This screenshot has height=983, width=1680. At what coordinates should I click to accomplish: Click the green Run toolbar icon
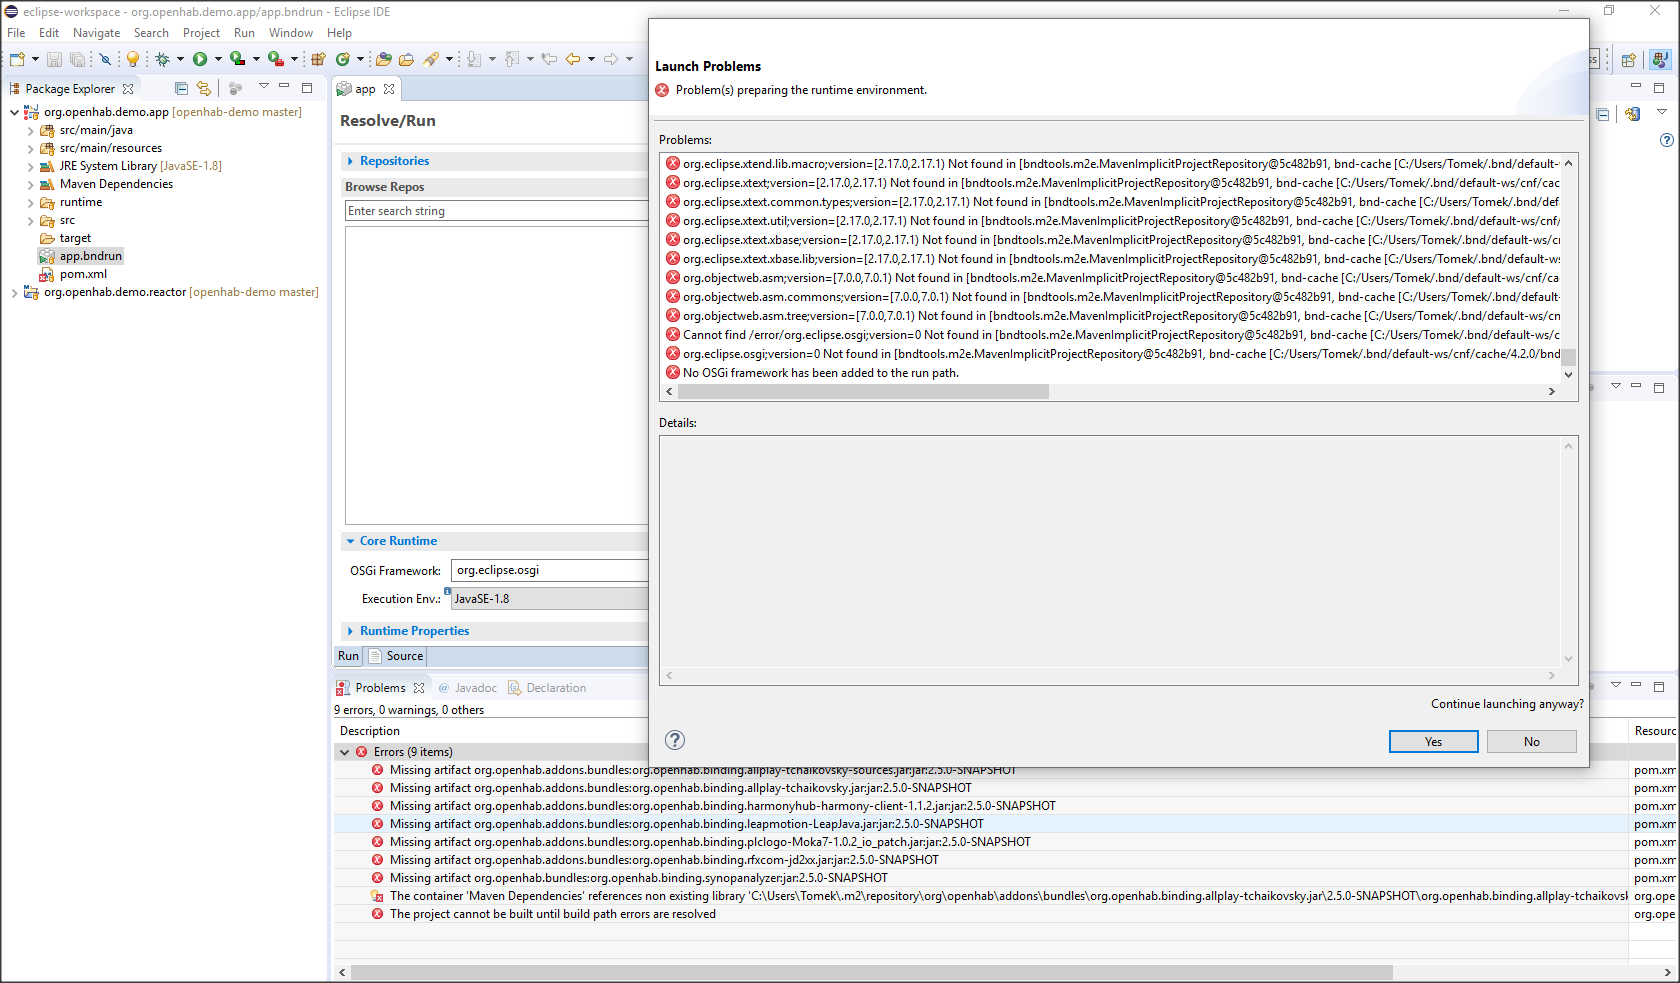pos(200,59)
